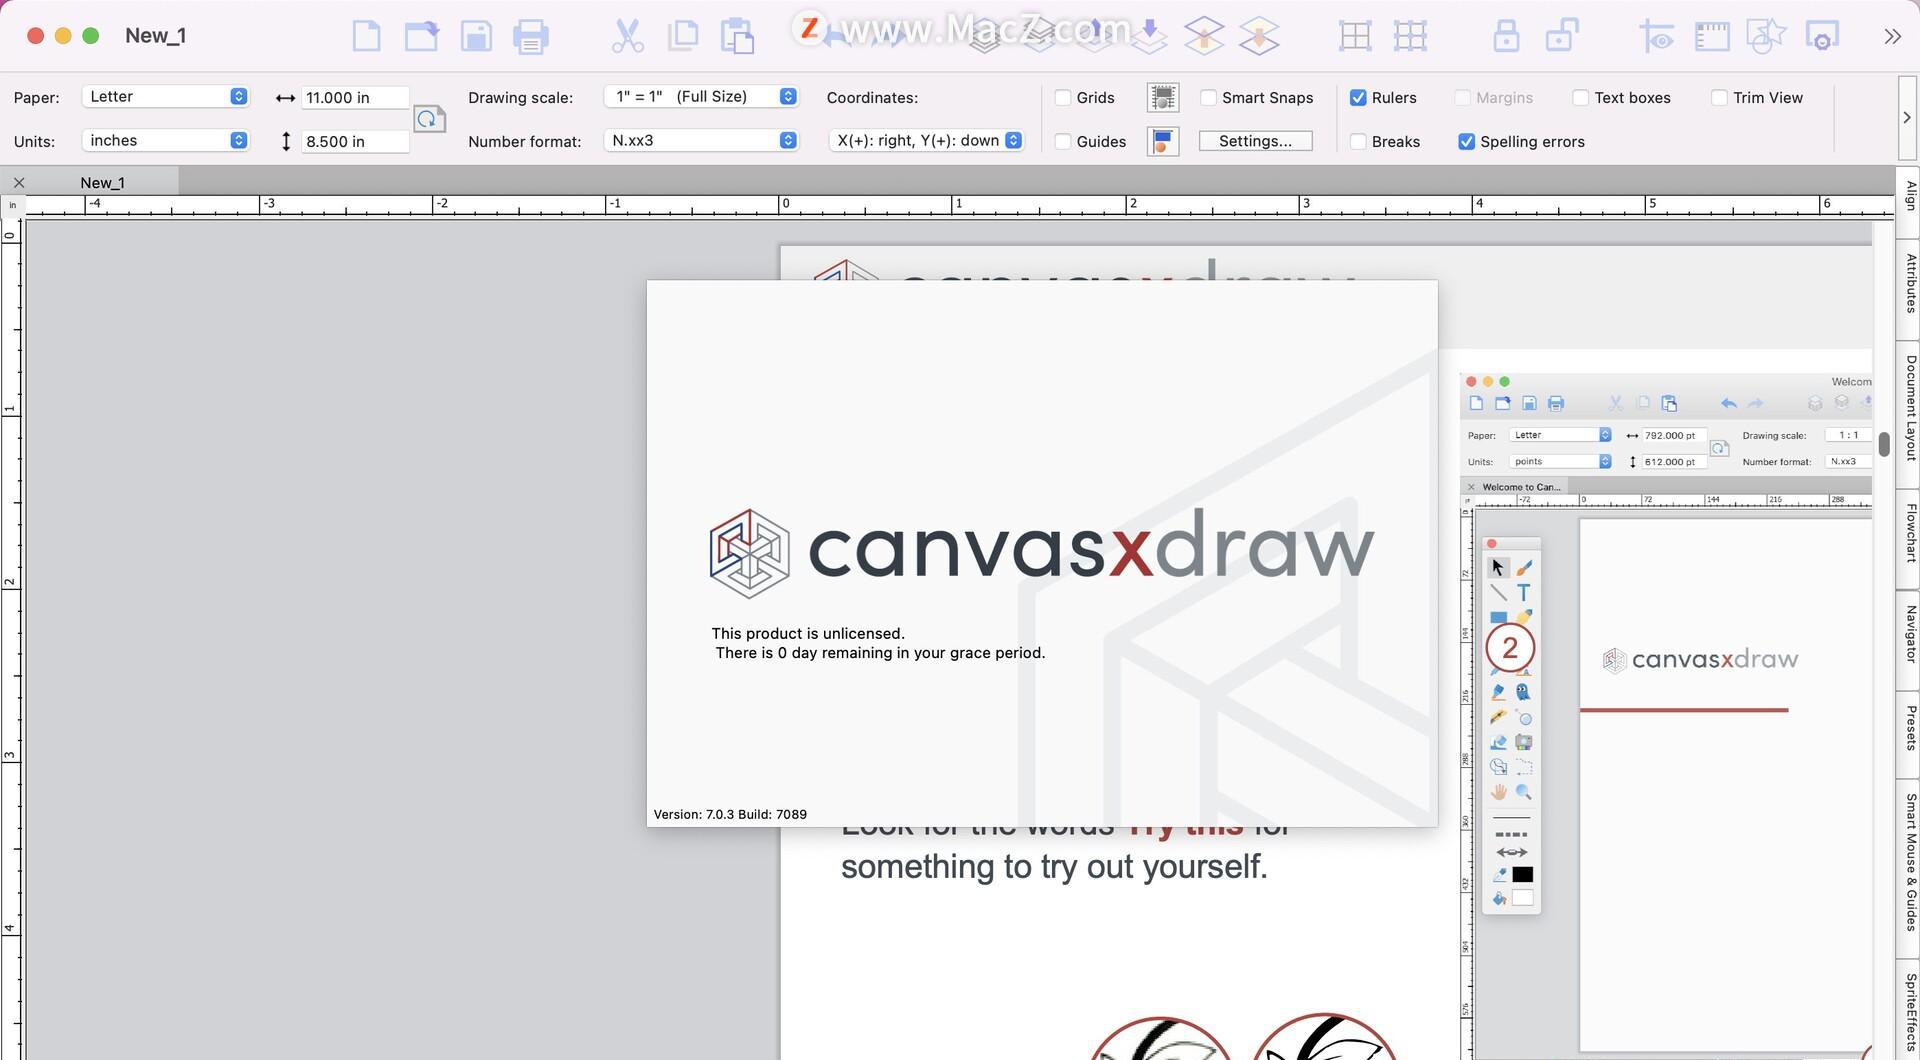Enable the Smart Snaps checkbox

[x=1208, y=97]
